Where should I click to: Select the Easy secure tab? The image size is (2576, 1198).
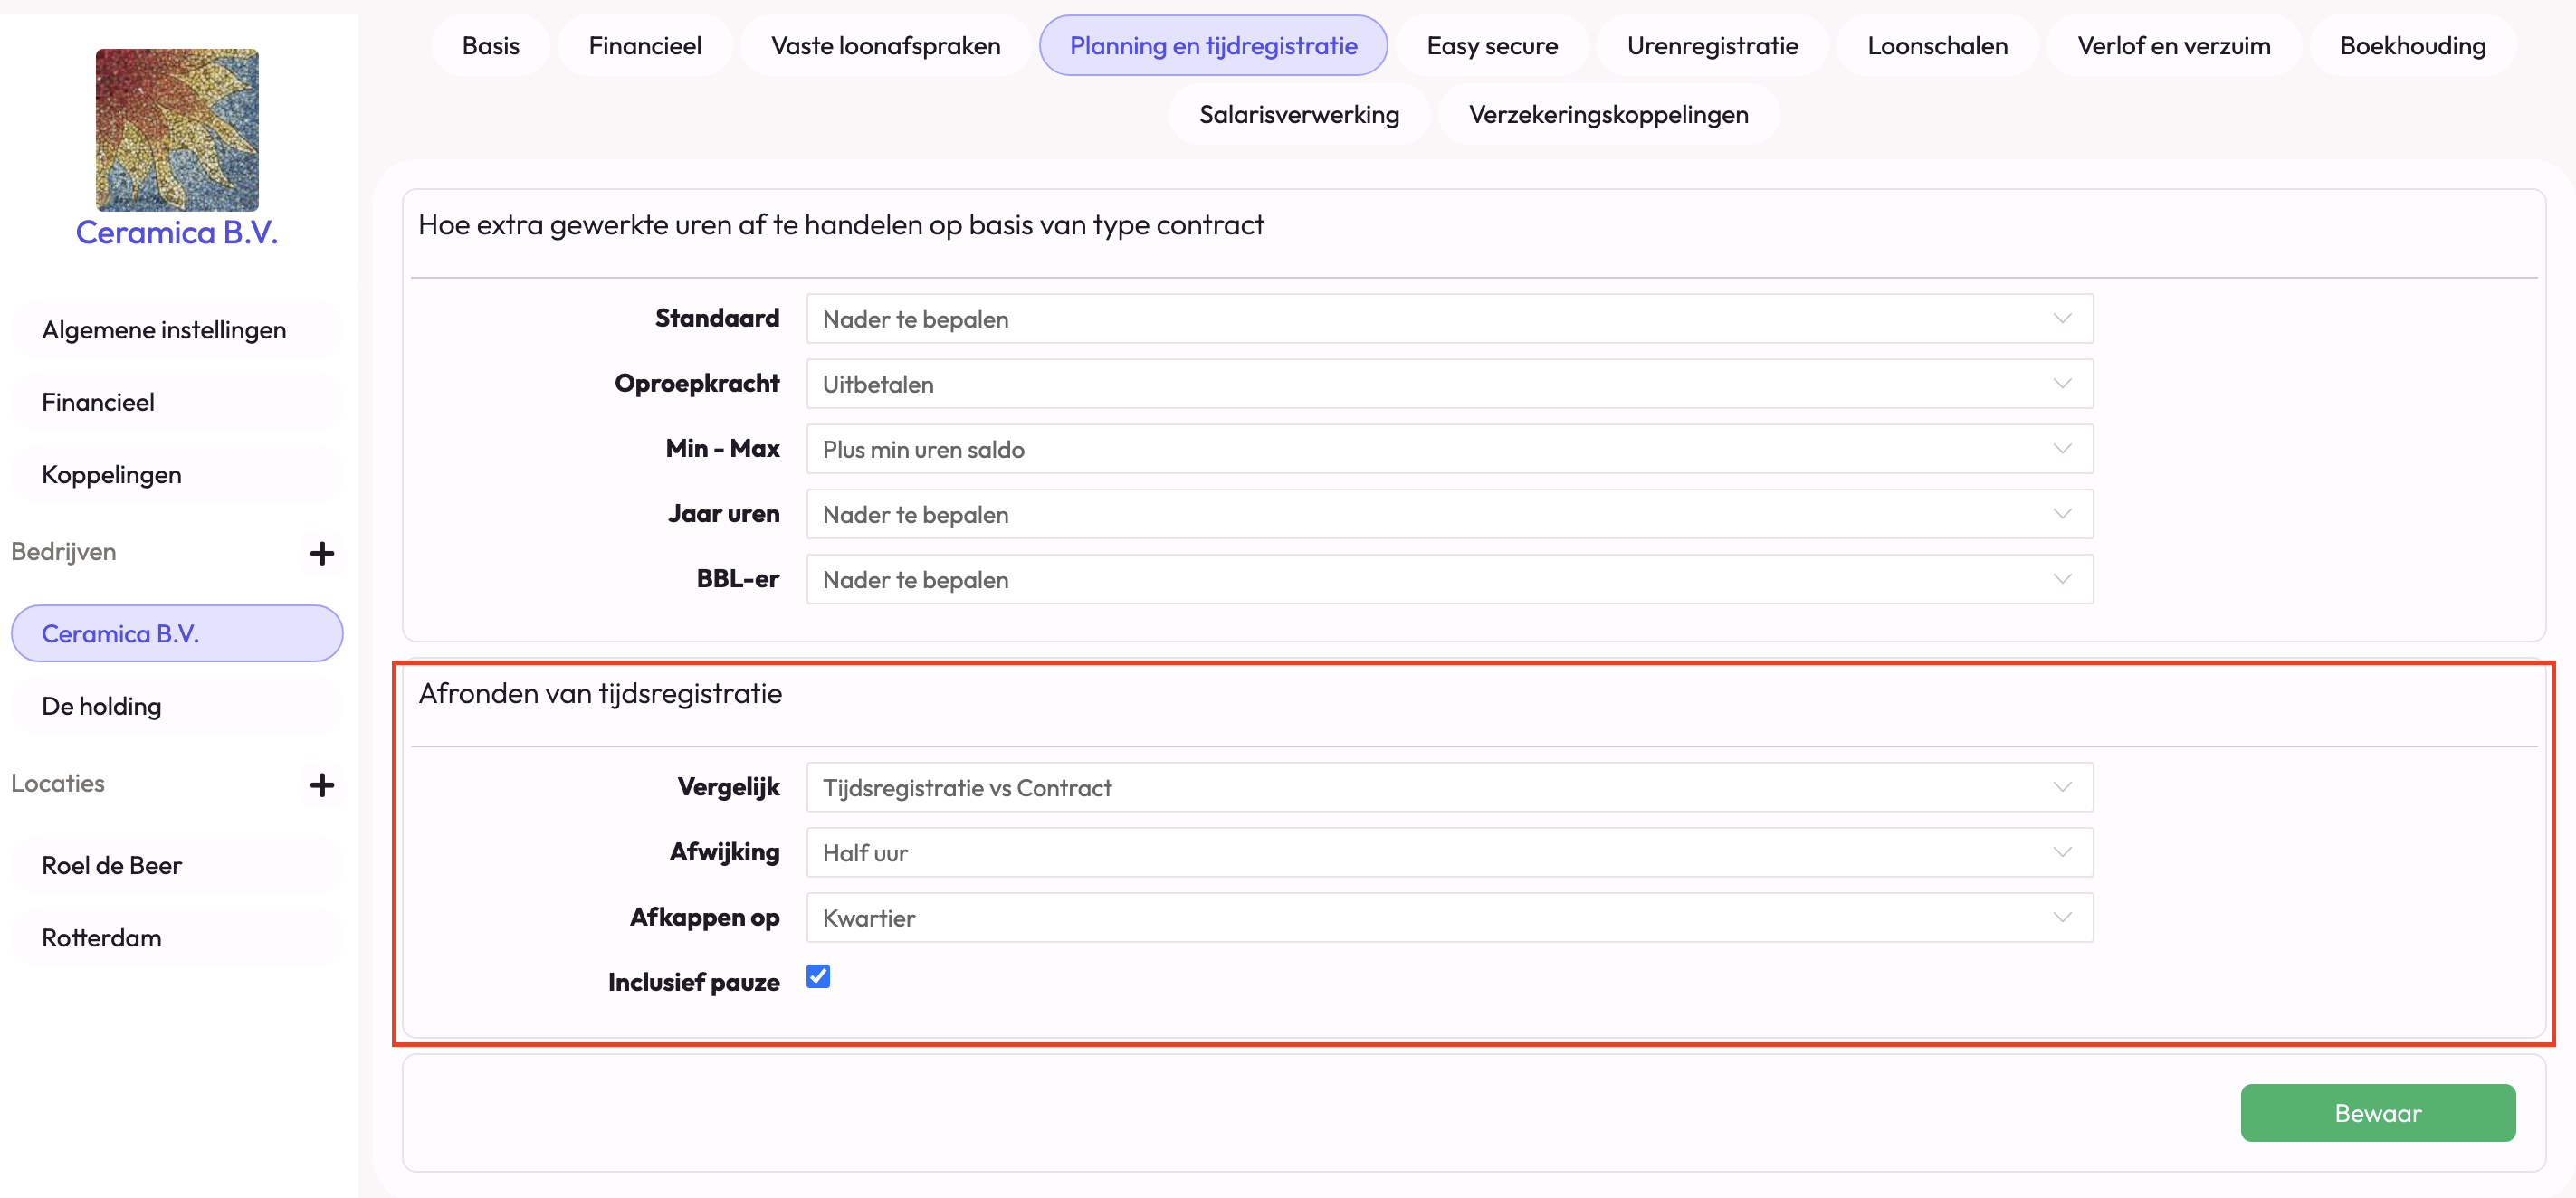click(1491, 46)
